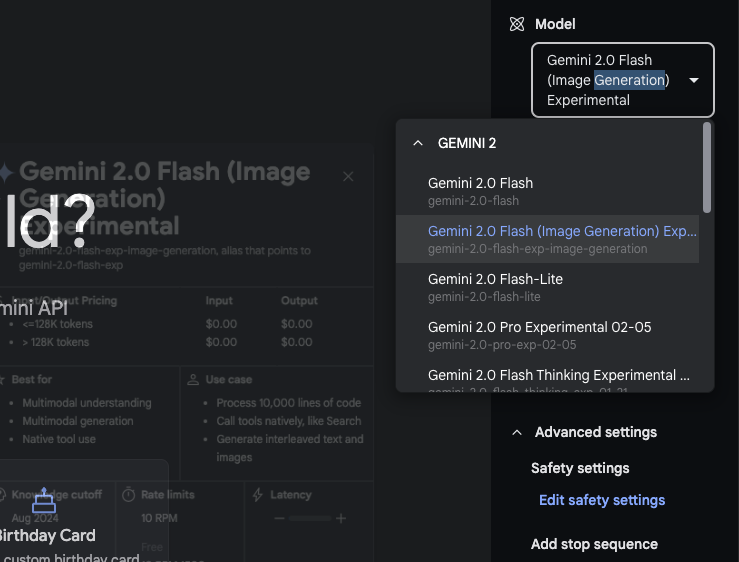Screen dimensions: 739x562
Task: Collapse the Advanced settings section
Action: [x=516, y=433]
